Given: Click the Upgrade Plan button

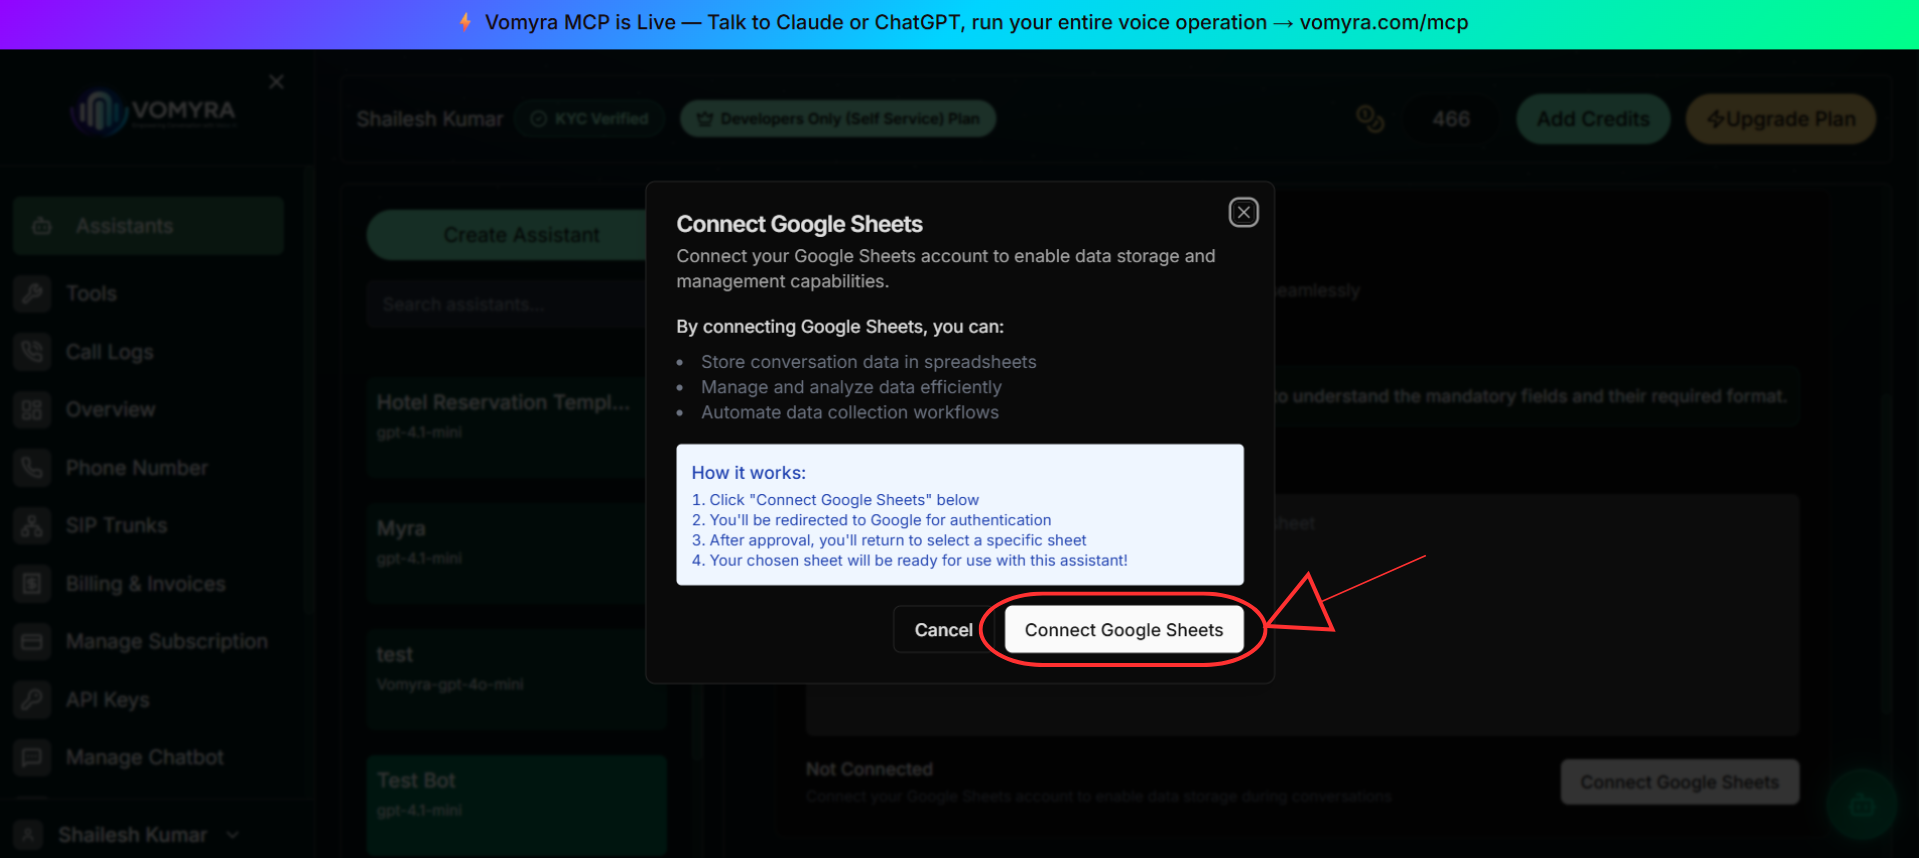Looking at the screenshot, I should tap(1781, 119).
